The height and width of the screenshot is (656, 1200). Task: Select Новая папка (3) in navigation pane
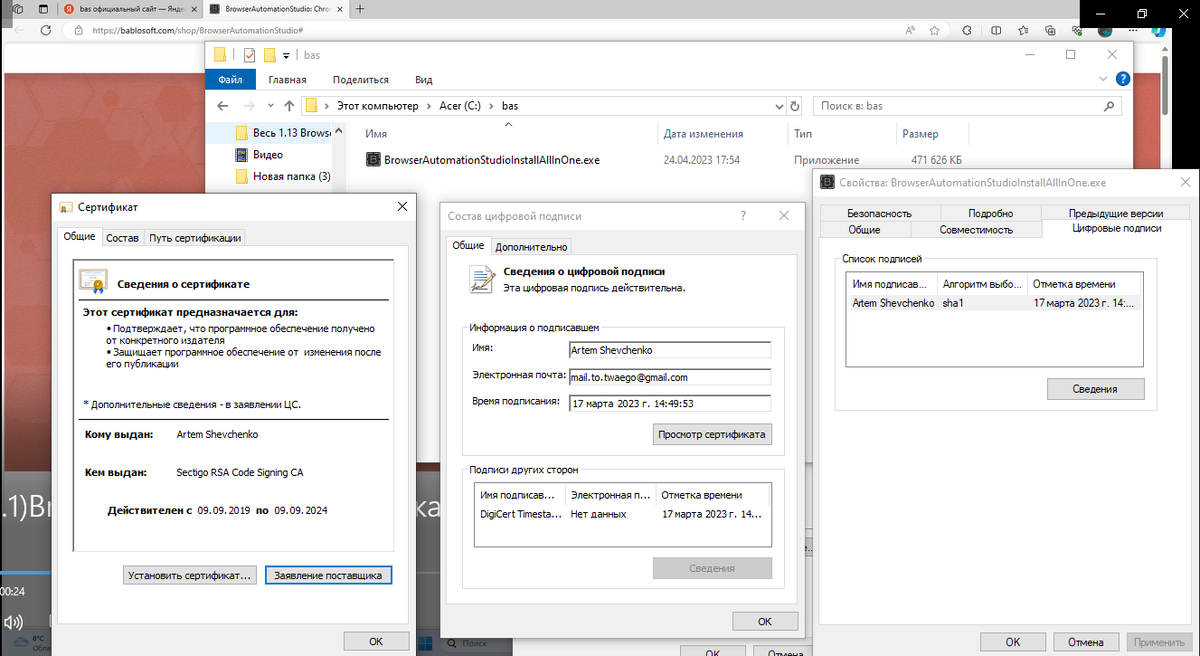(290, 177)
